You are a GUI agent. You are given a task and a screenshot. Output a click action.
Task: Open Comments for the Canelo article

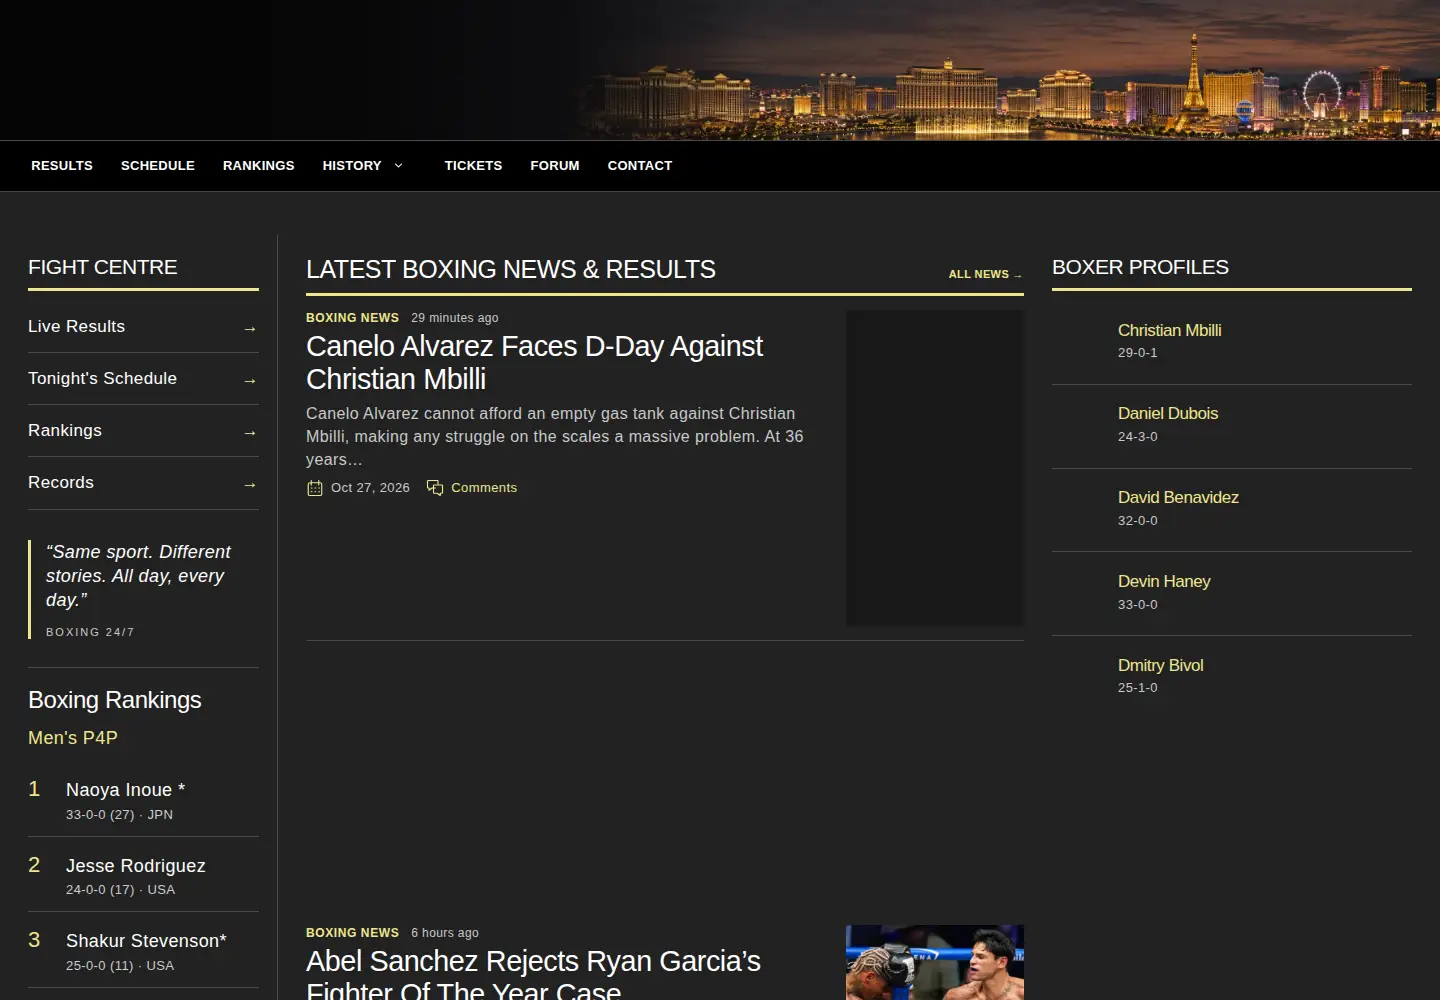[484, 488]
